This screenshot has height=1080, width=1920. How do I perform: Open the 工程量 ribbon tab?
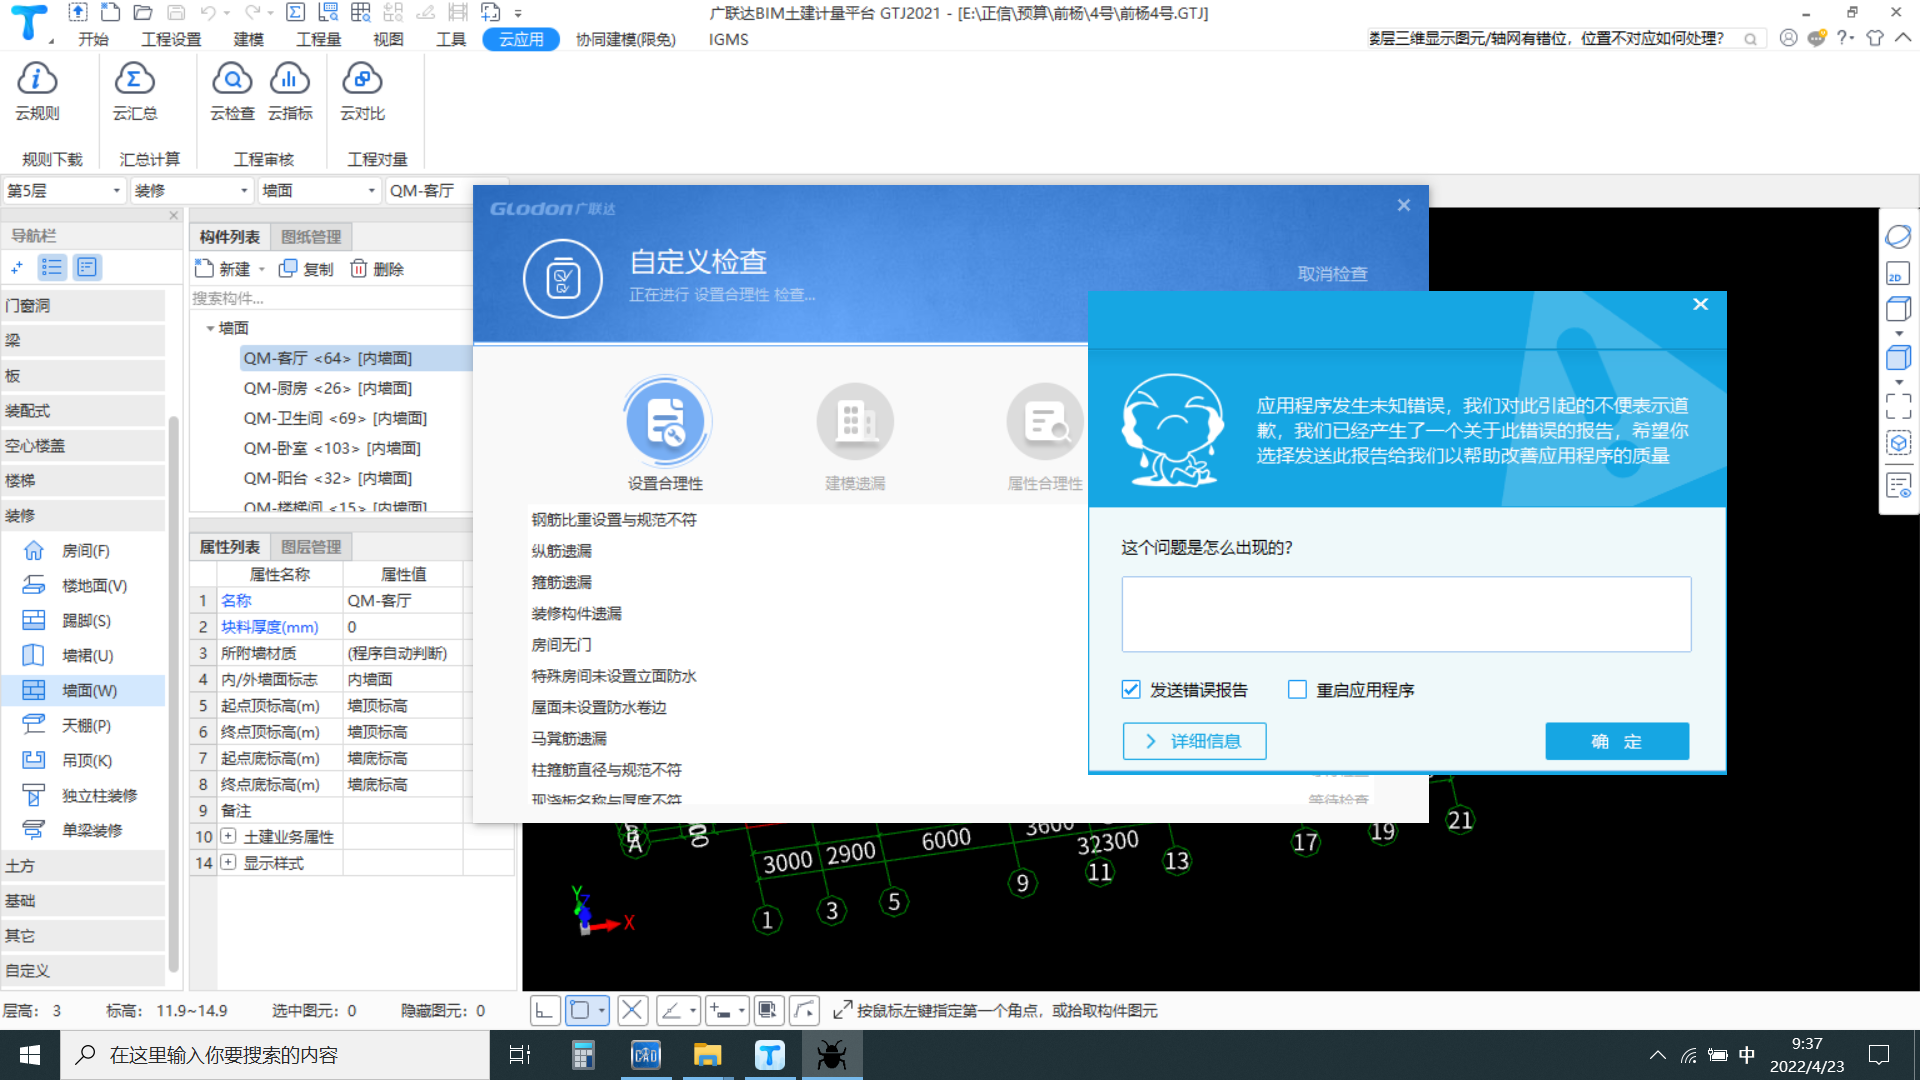[x=319, y=39]
